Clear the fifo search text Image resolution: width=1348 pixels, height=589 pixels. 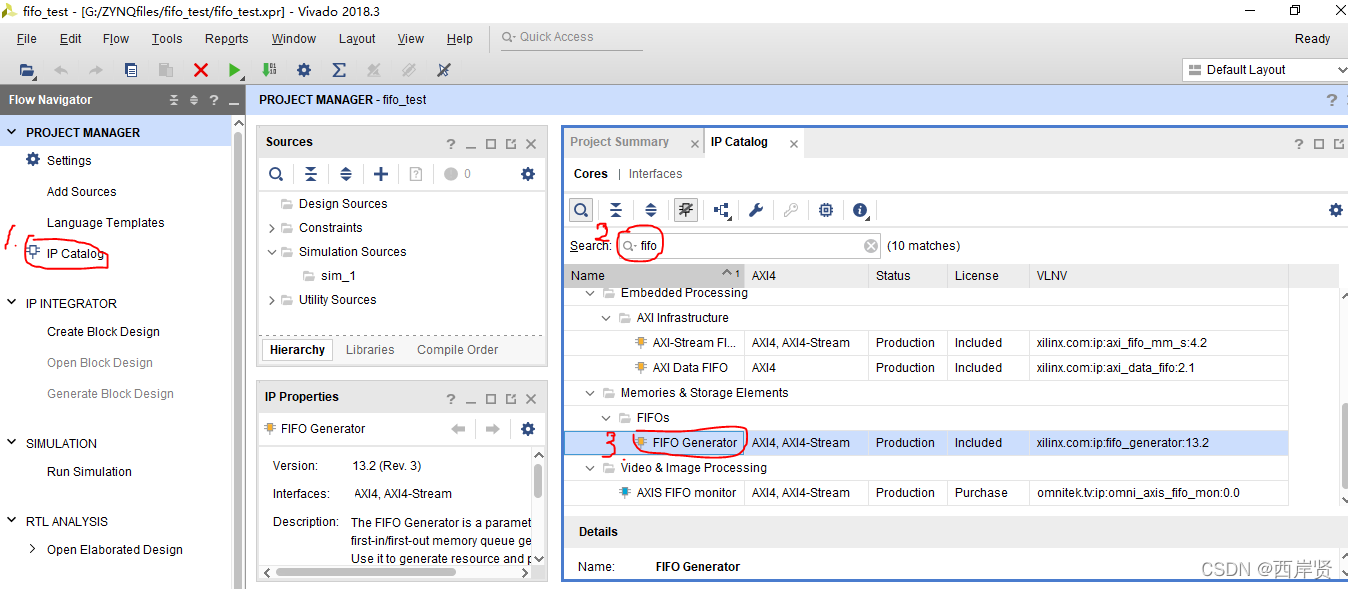tap(871, 246)
